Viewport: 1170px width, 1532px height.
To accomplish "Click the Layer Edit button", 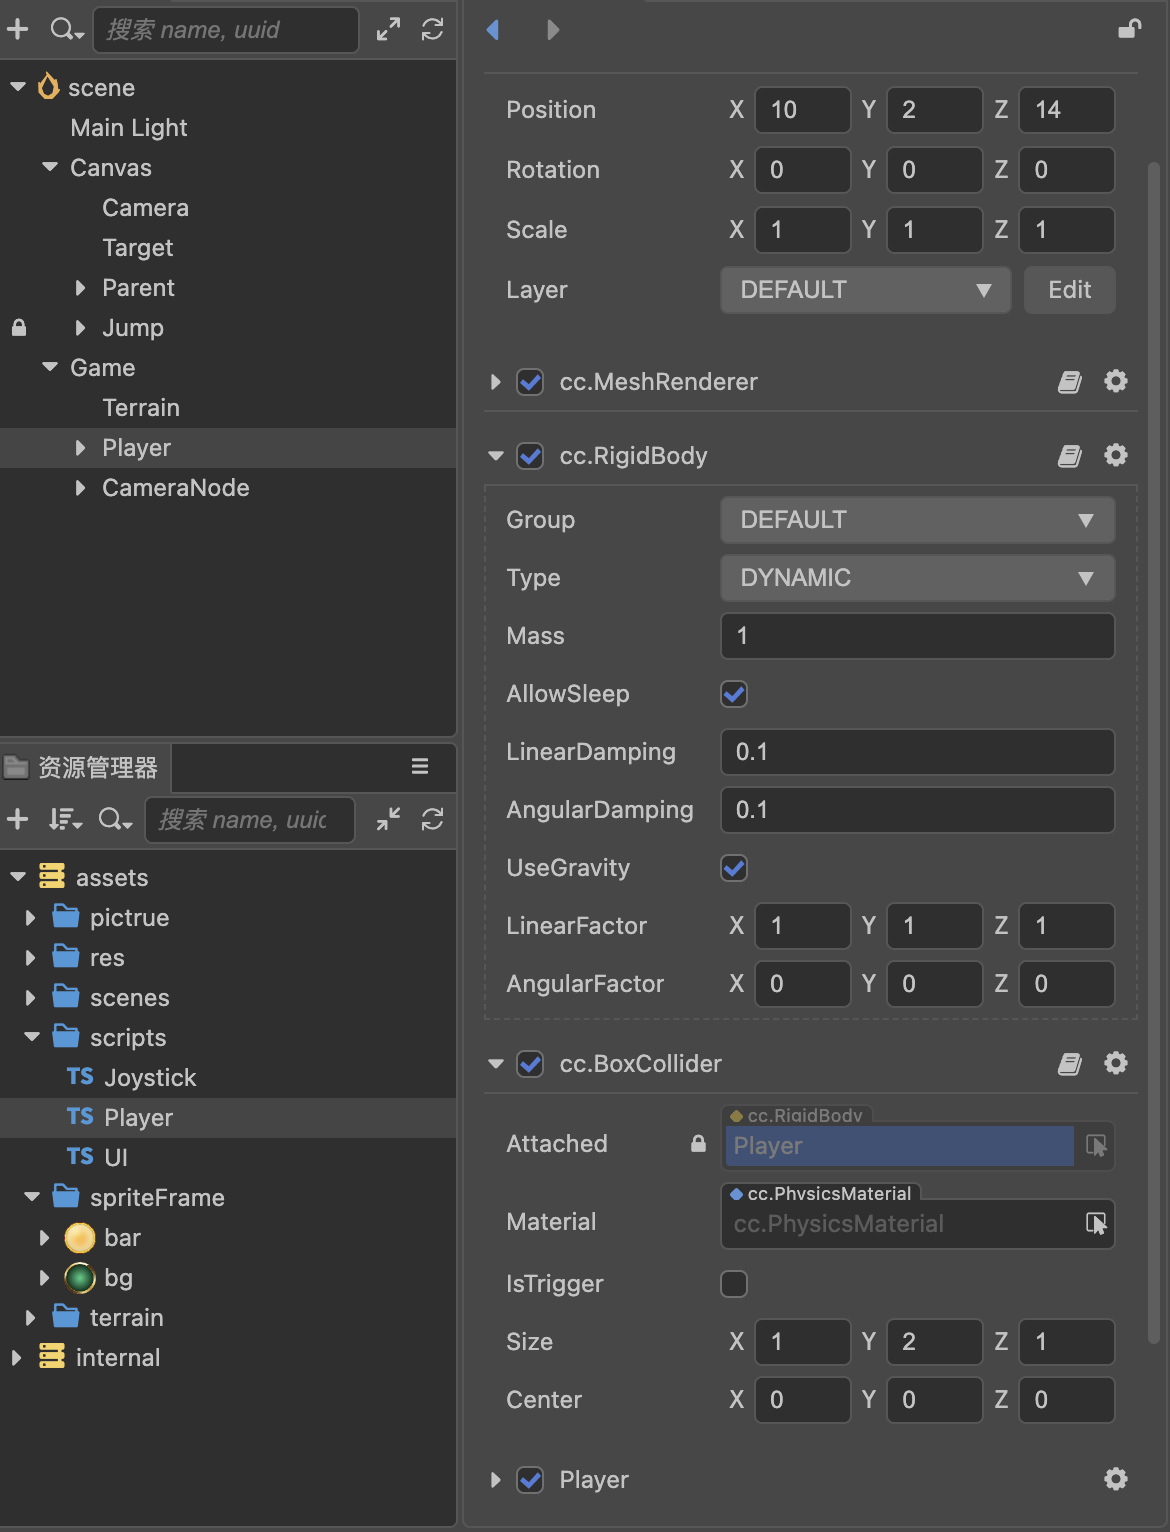I will click(x=1069, y=290).
